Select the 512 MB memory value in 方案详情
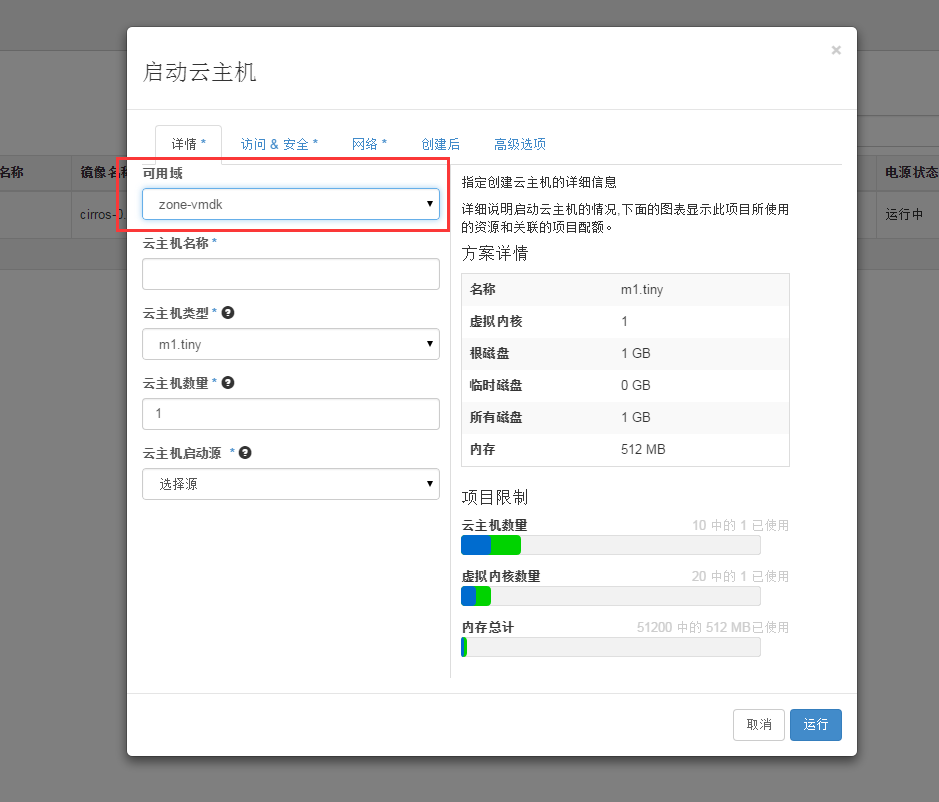939x802 pixels. [x=643, y=449]
